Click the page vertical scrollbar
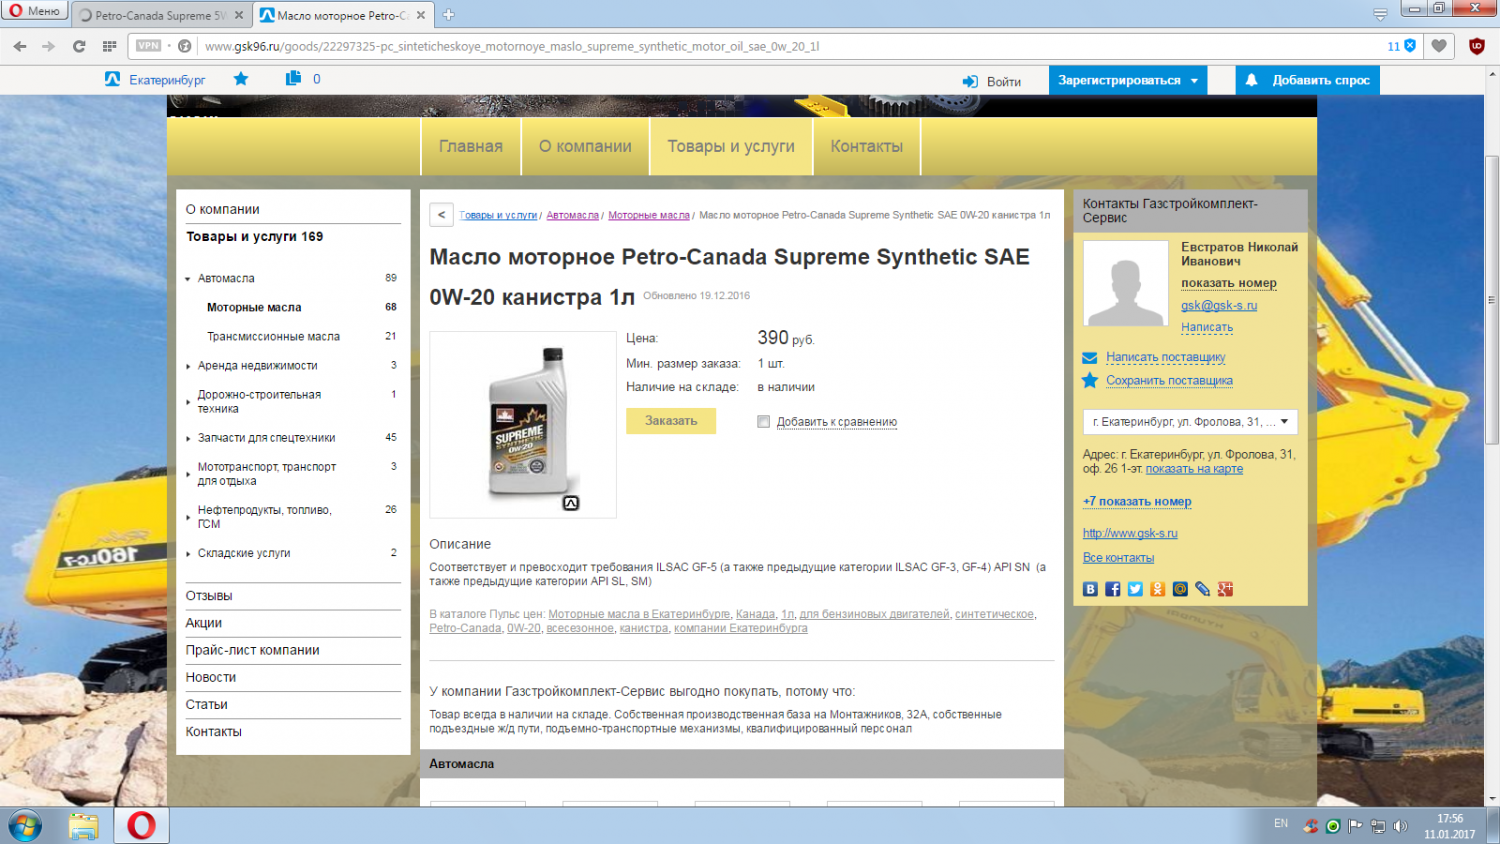Screen dimensions: 1500x844 1492,300
